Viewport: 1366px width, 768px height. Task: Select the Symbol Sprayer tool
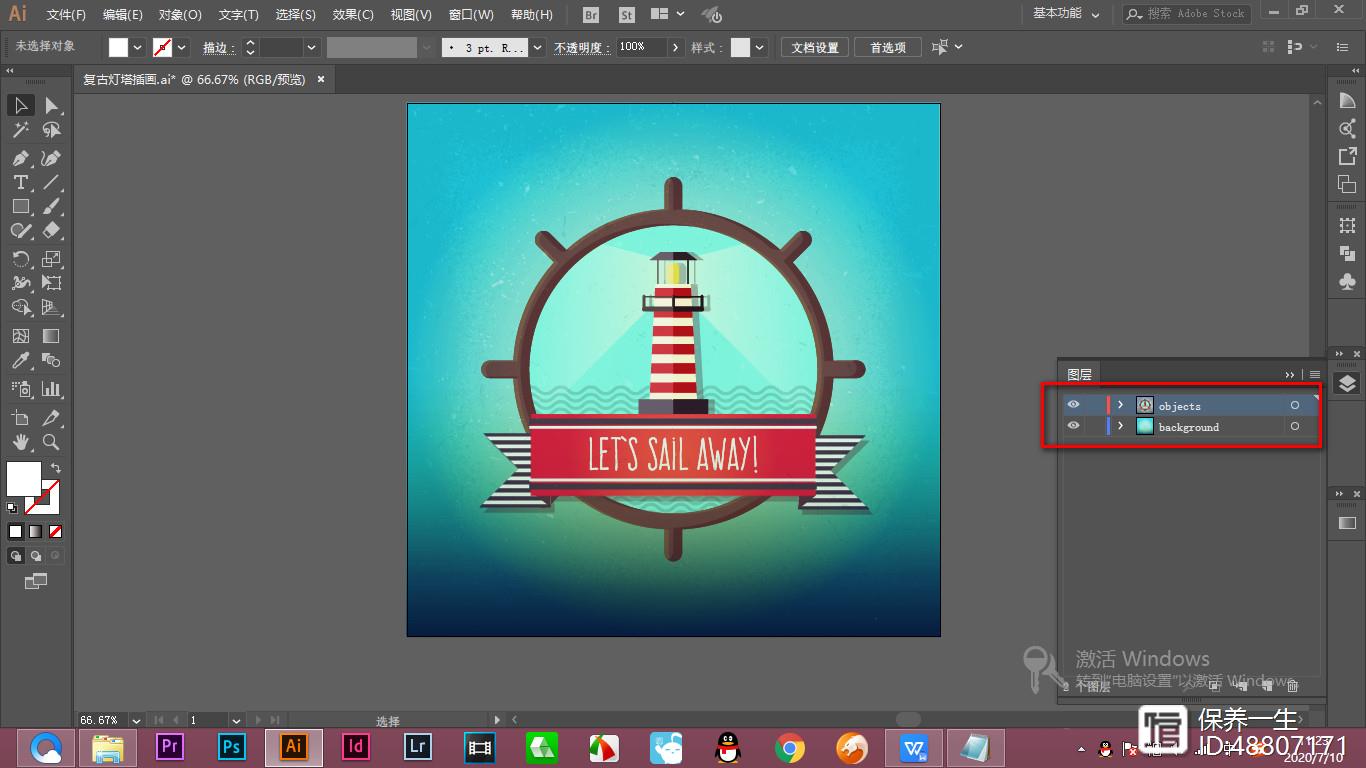click(20, 388)
